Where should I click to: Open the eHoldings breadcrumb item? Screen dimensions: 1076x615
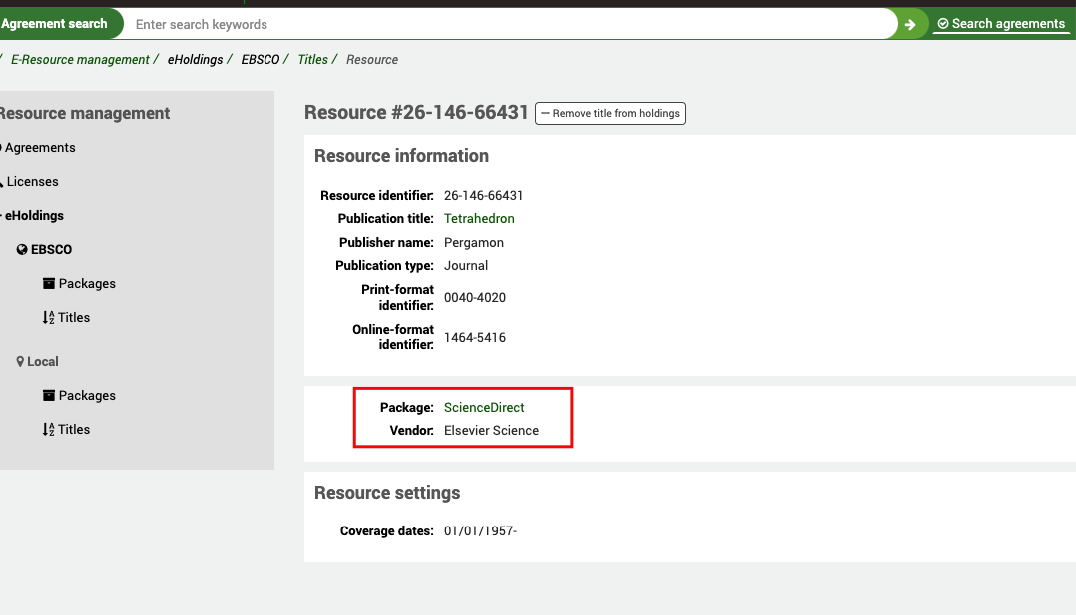pos(197,59)
